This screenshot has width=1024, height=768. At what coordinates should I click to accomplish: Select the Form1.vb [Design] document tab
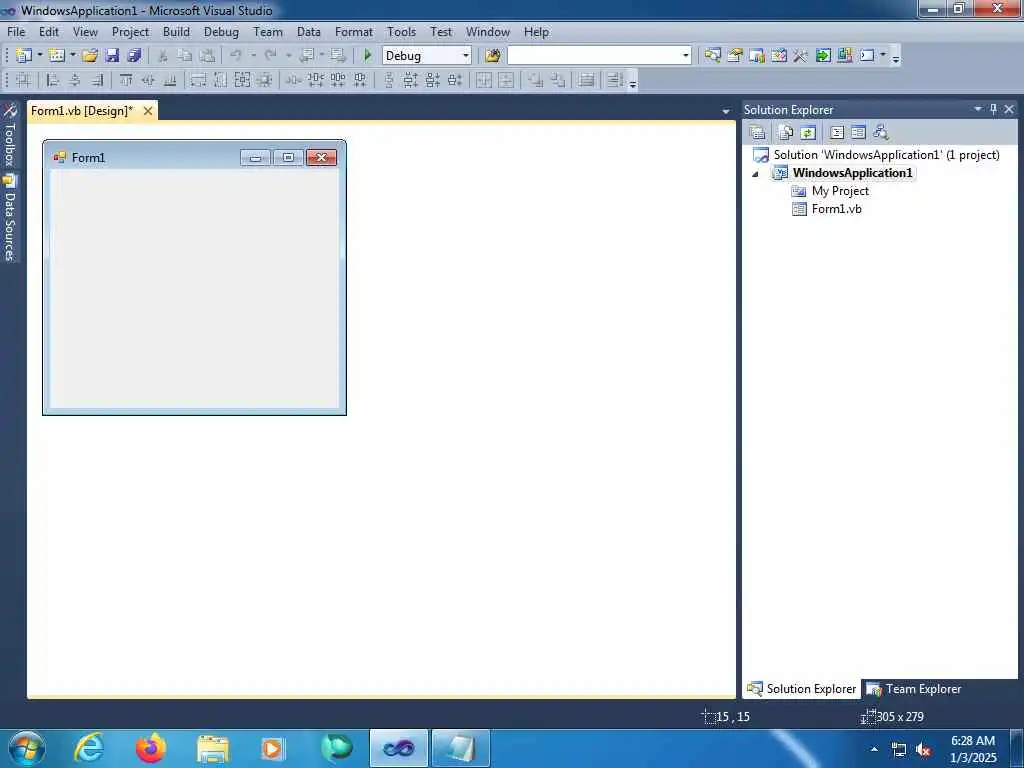click(82, 111)
